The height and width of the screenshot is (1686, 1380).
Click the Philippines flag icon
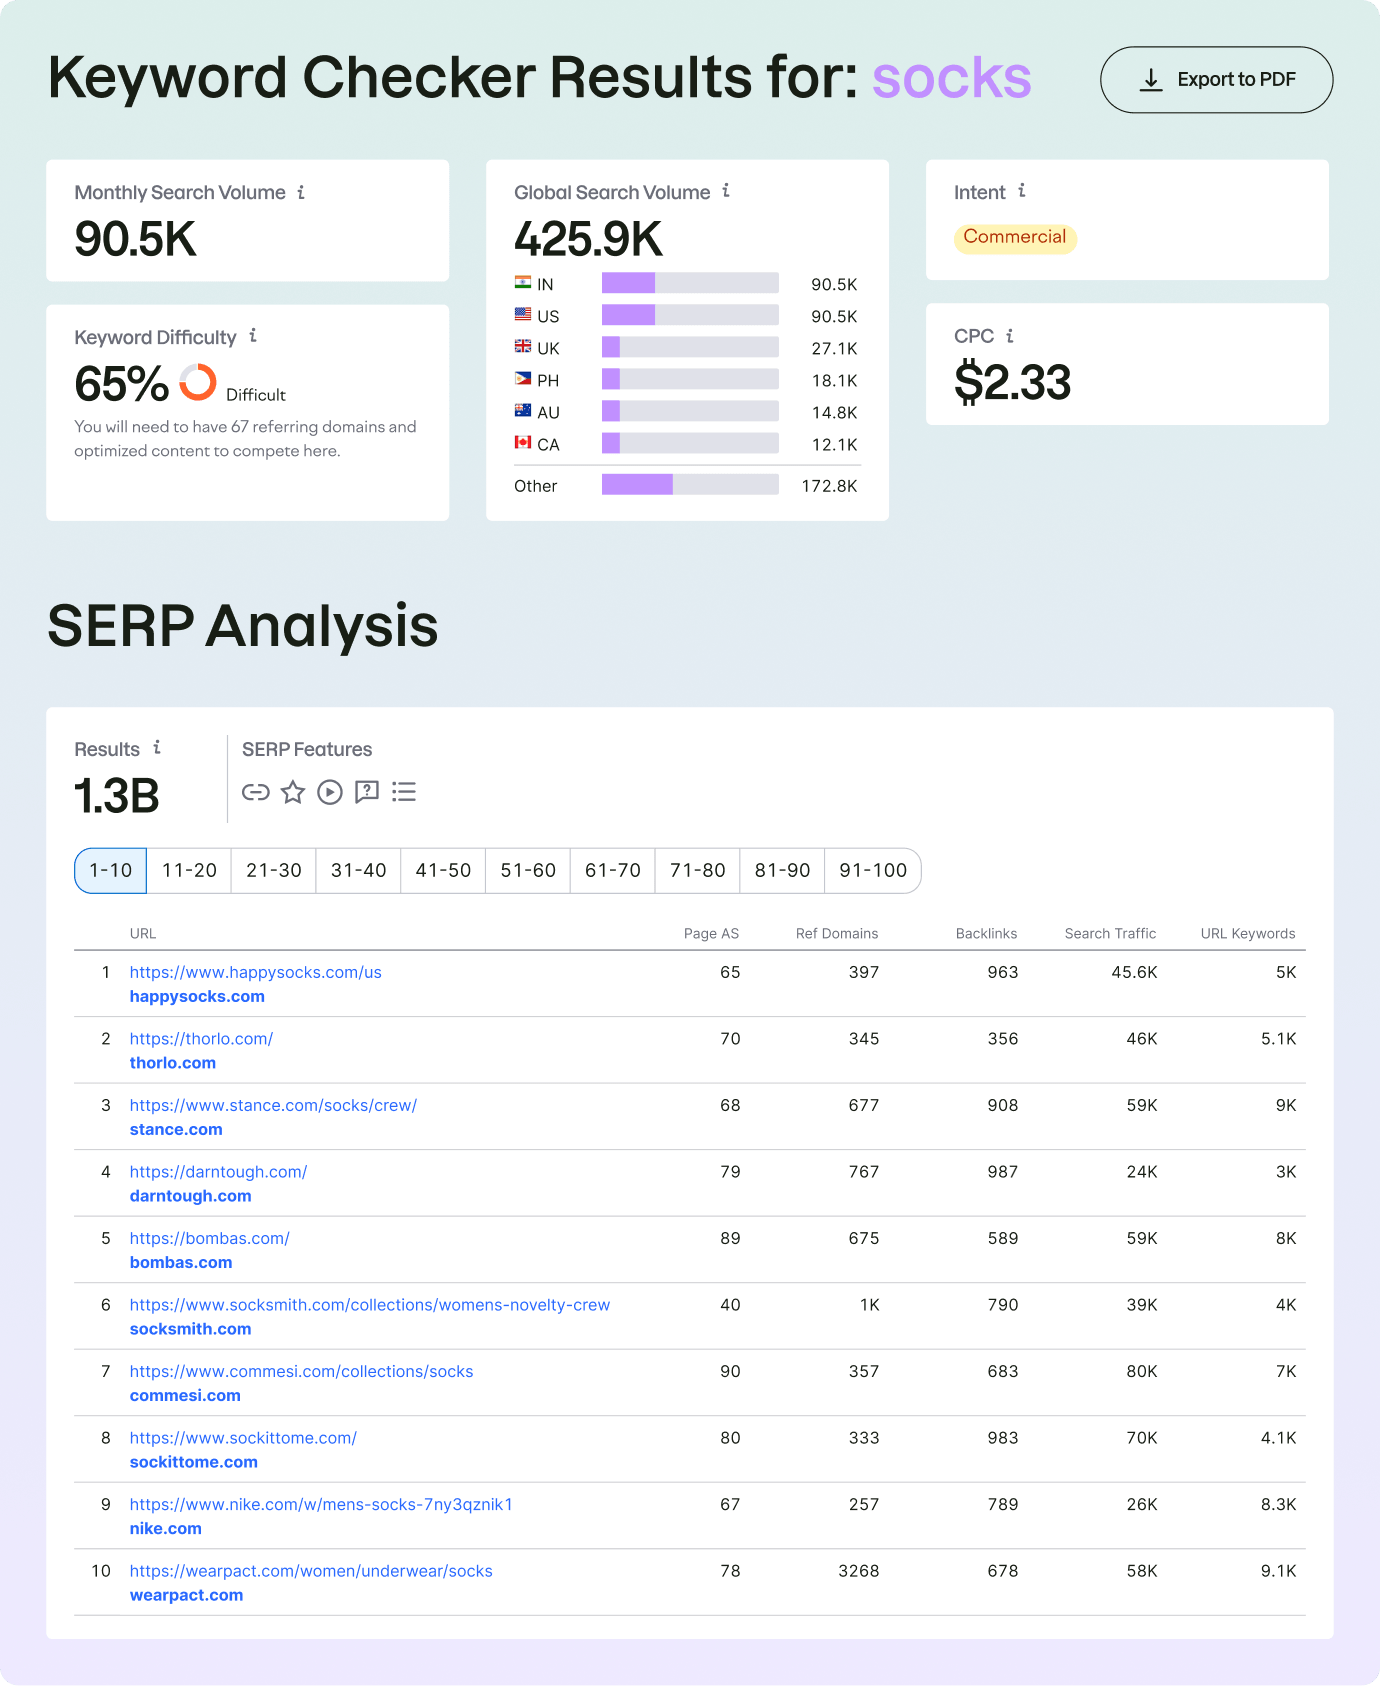523,379
